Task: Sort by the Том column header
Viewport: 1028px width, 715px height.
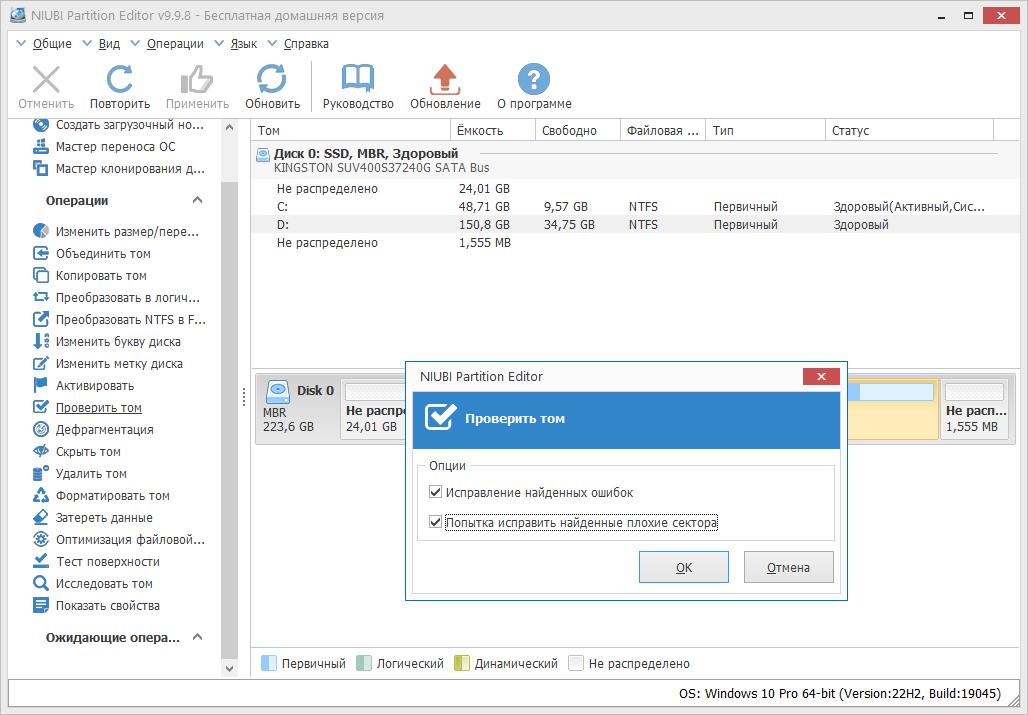Action: [351, 130]
